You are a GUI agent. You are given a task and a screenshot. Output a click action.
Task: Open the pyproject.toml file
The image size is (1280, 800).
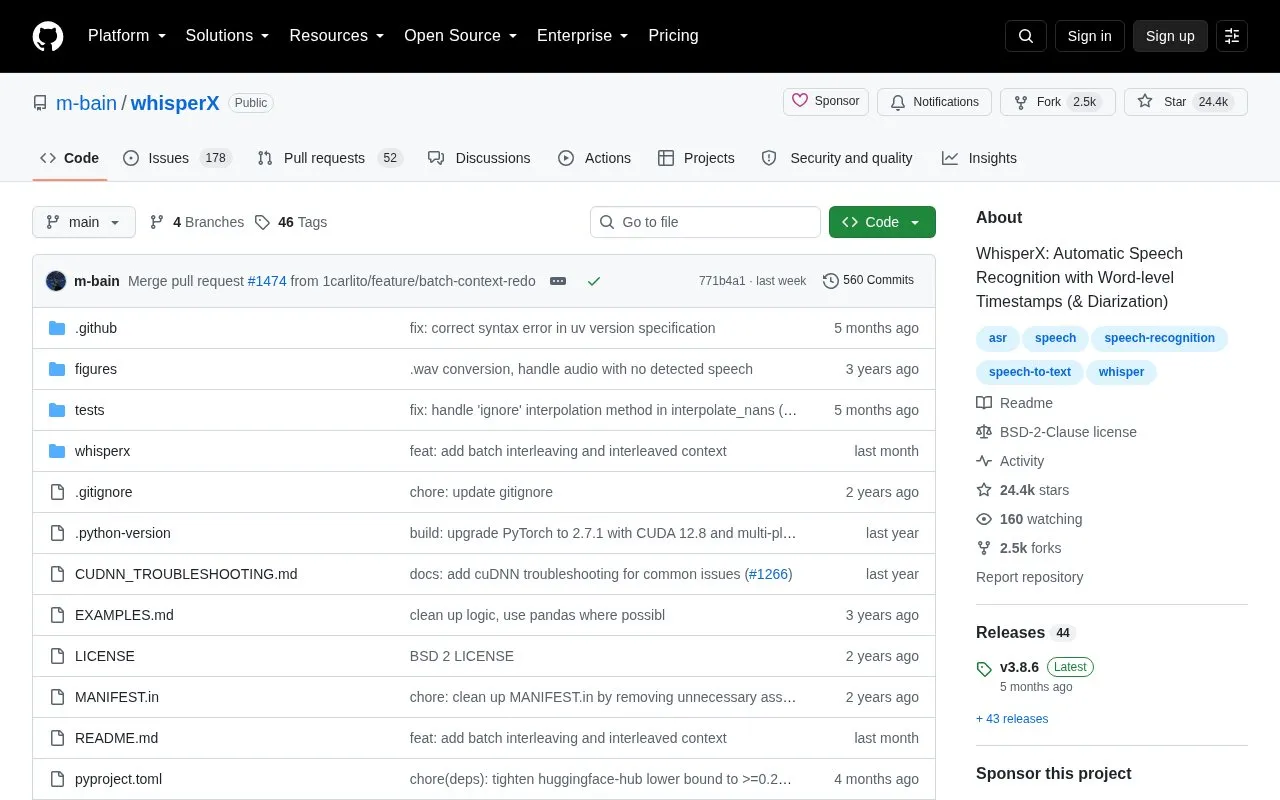click(118, 779)
